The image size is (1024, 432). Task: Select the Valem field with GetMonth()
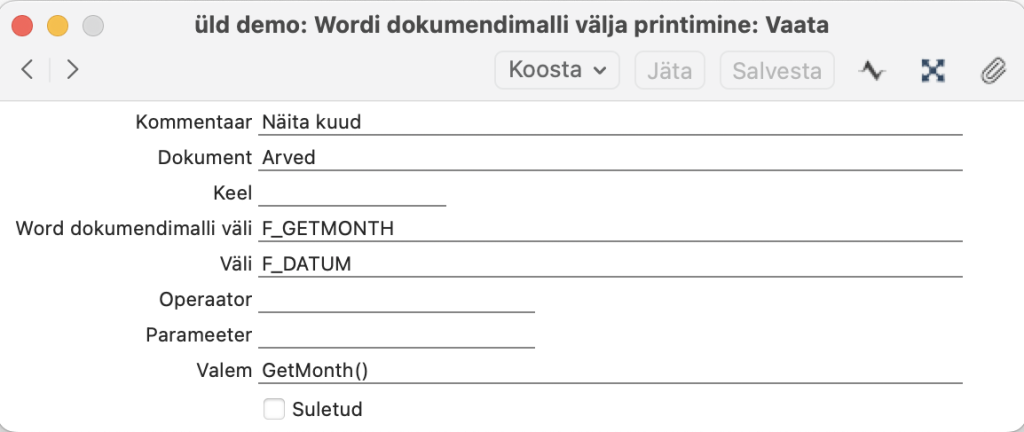(610, 370)
